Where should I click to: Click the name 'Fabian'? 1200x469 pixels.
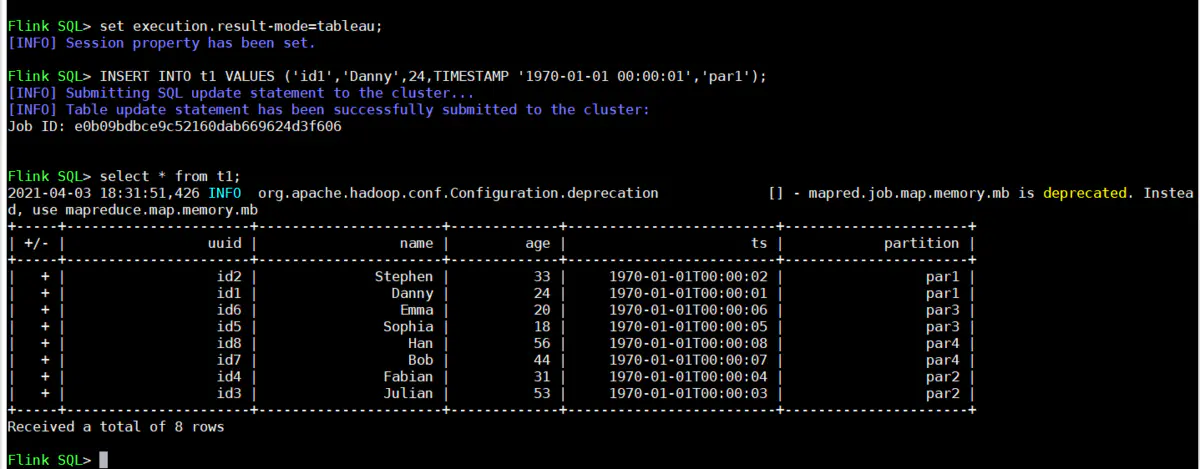point(409,376)
